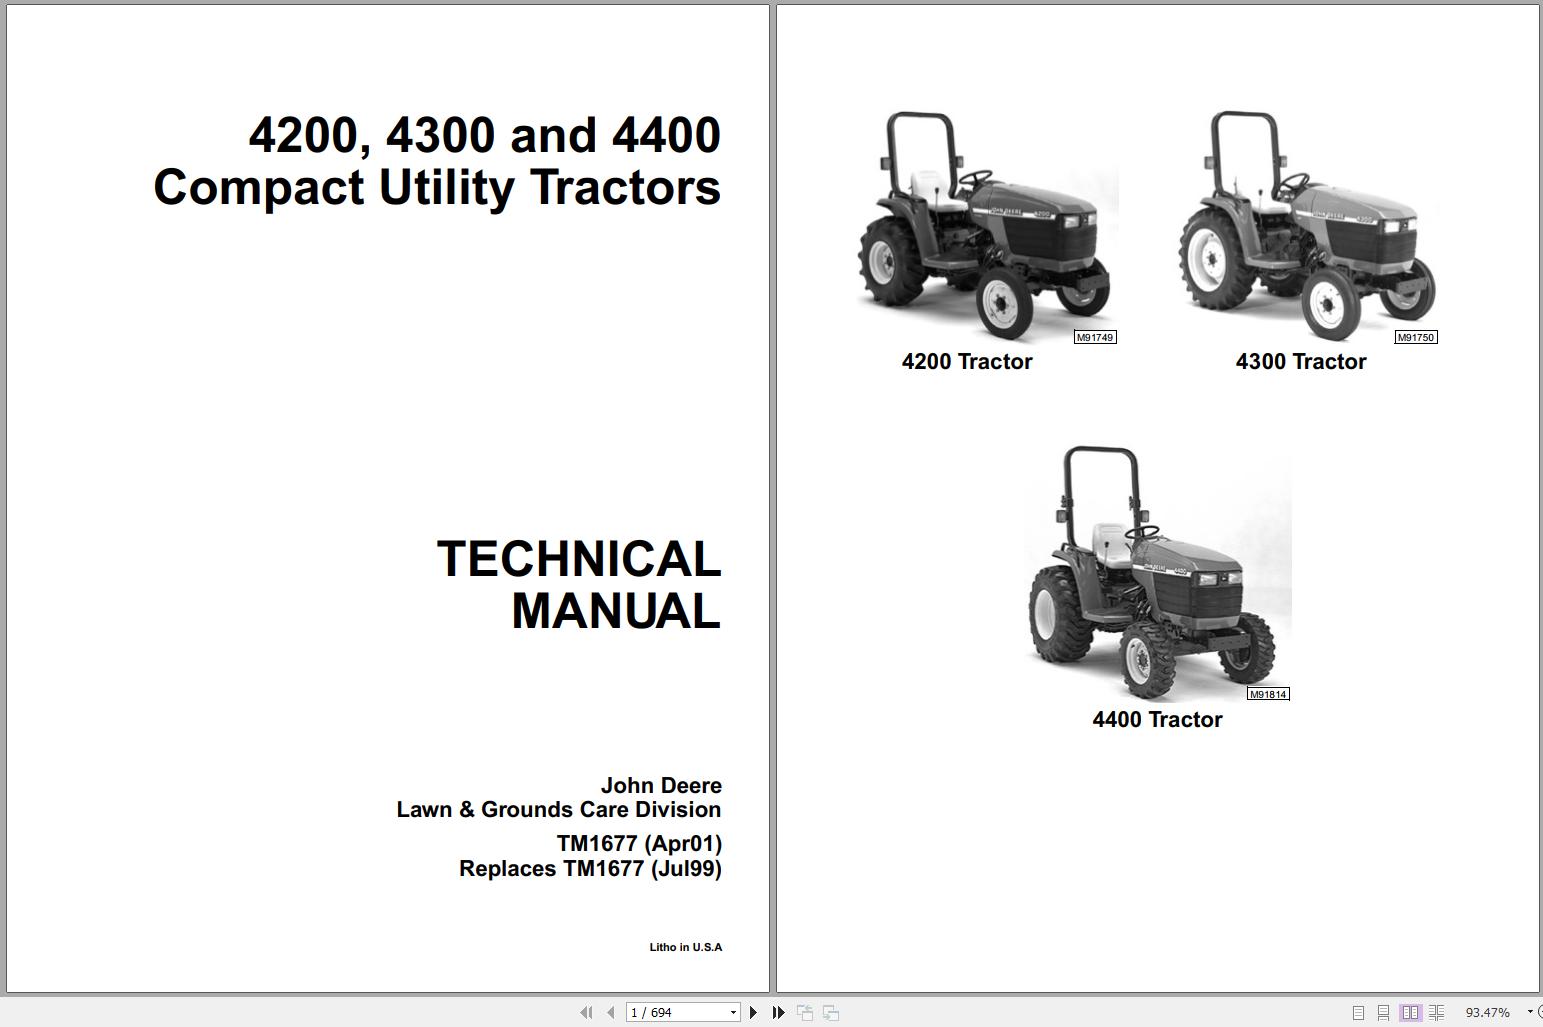Click the M91814 image label
1543x1027 pixels.
coord(1268,694)
